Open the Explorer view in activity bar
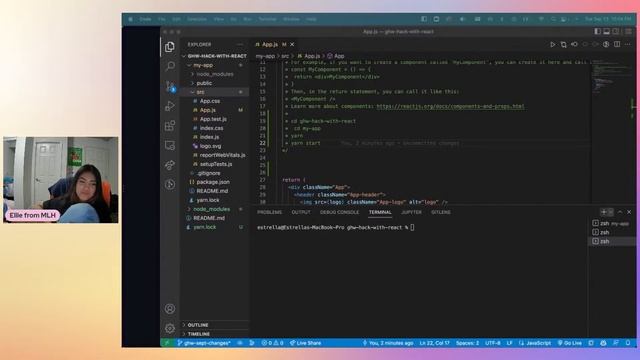 (x=170, y=47)
